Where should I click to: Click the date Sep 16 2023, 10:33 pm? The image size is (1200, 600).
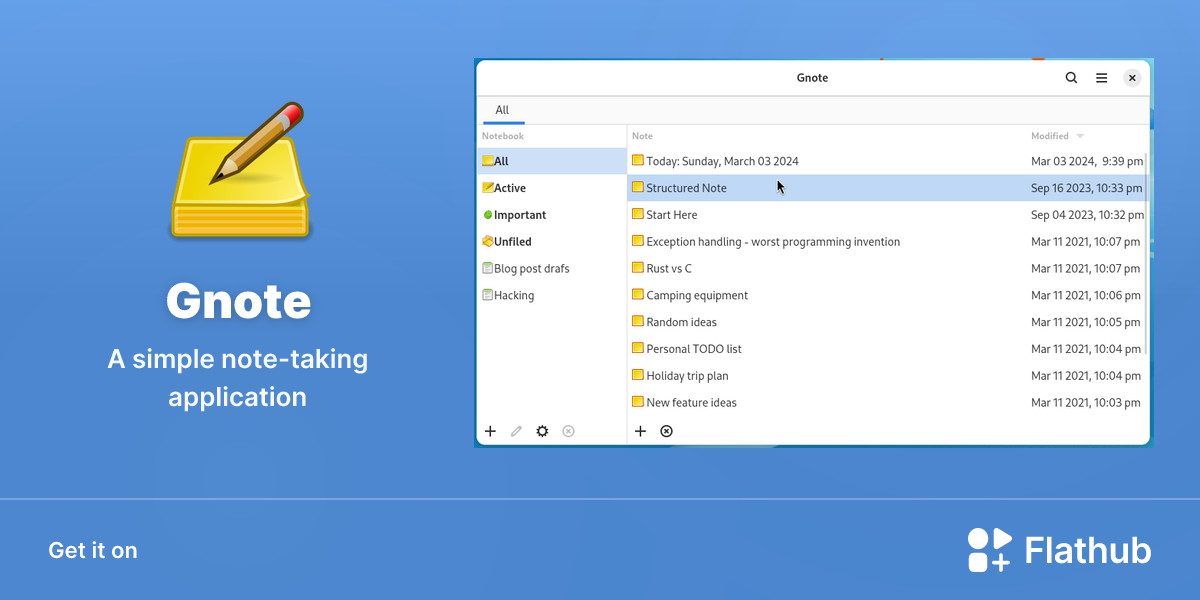tap(1087, 188)
